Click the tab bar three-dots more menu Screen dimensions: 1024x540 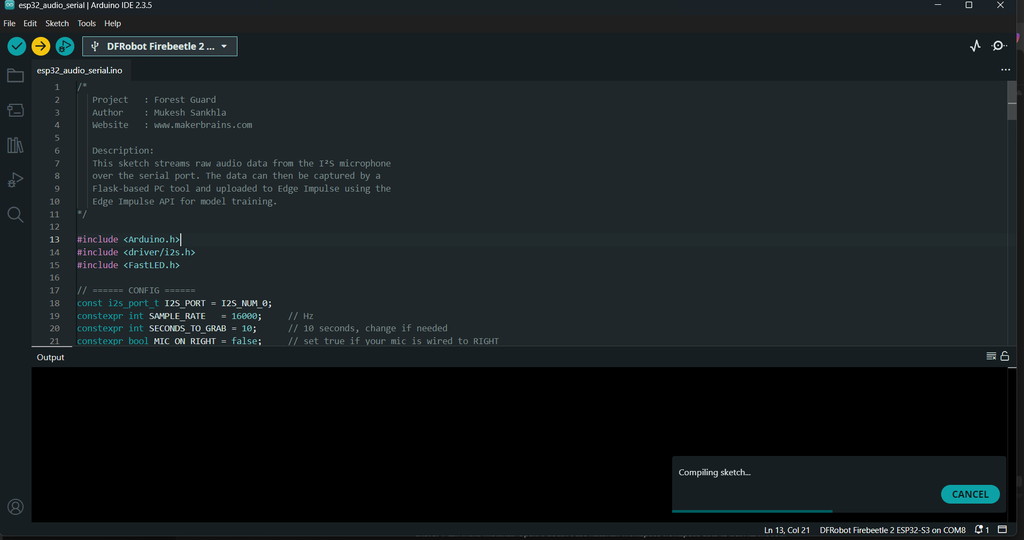pos(1005,70)
